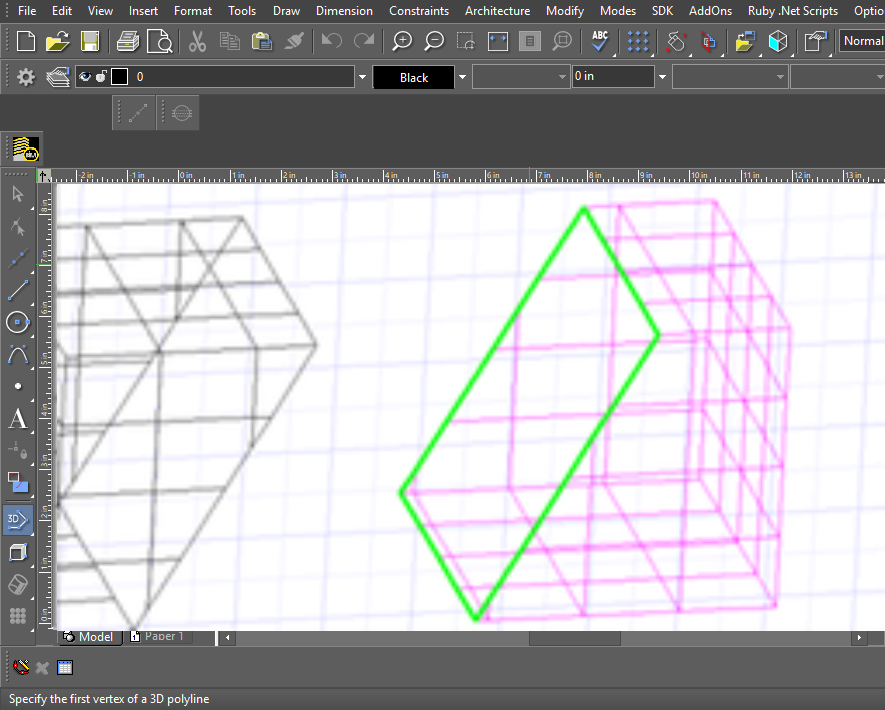Choose the Text tool (letter A)
The image size is (885, 710).
[x=17, y=419]
